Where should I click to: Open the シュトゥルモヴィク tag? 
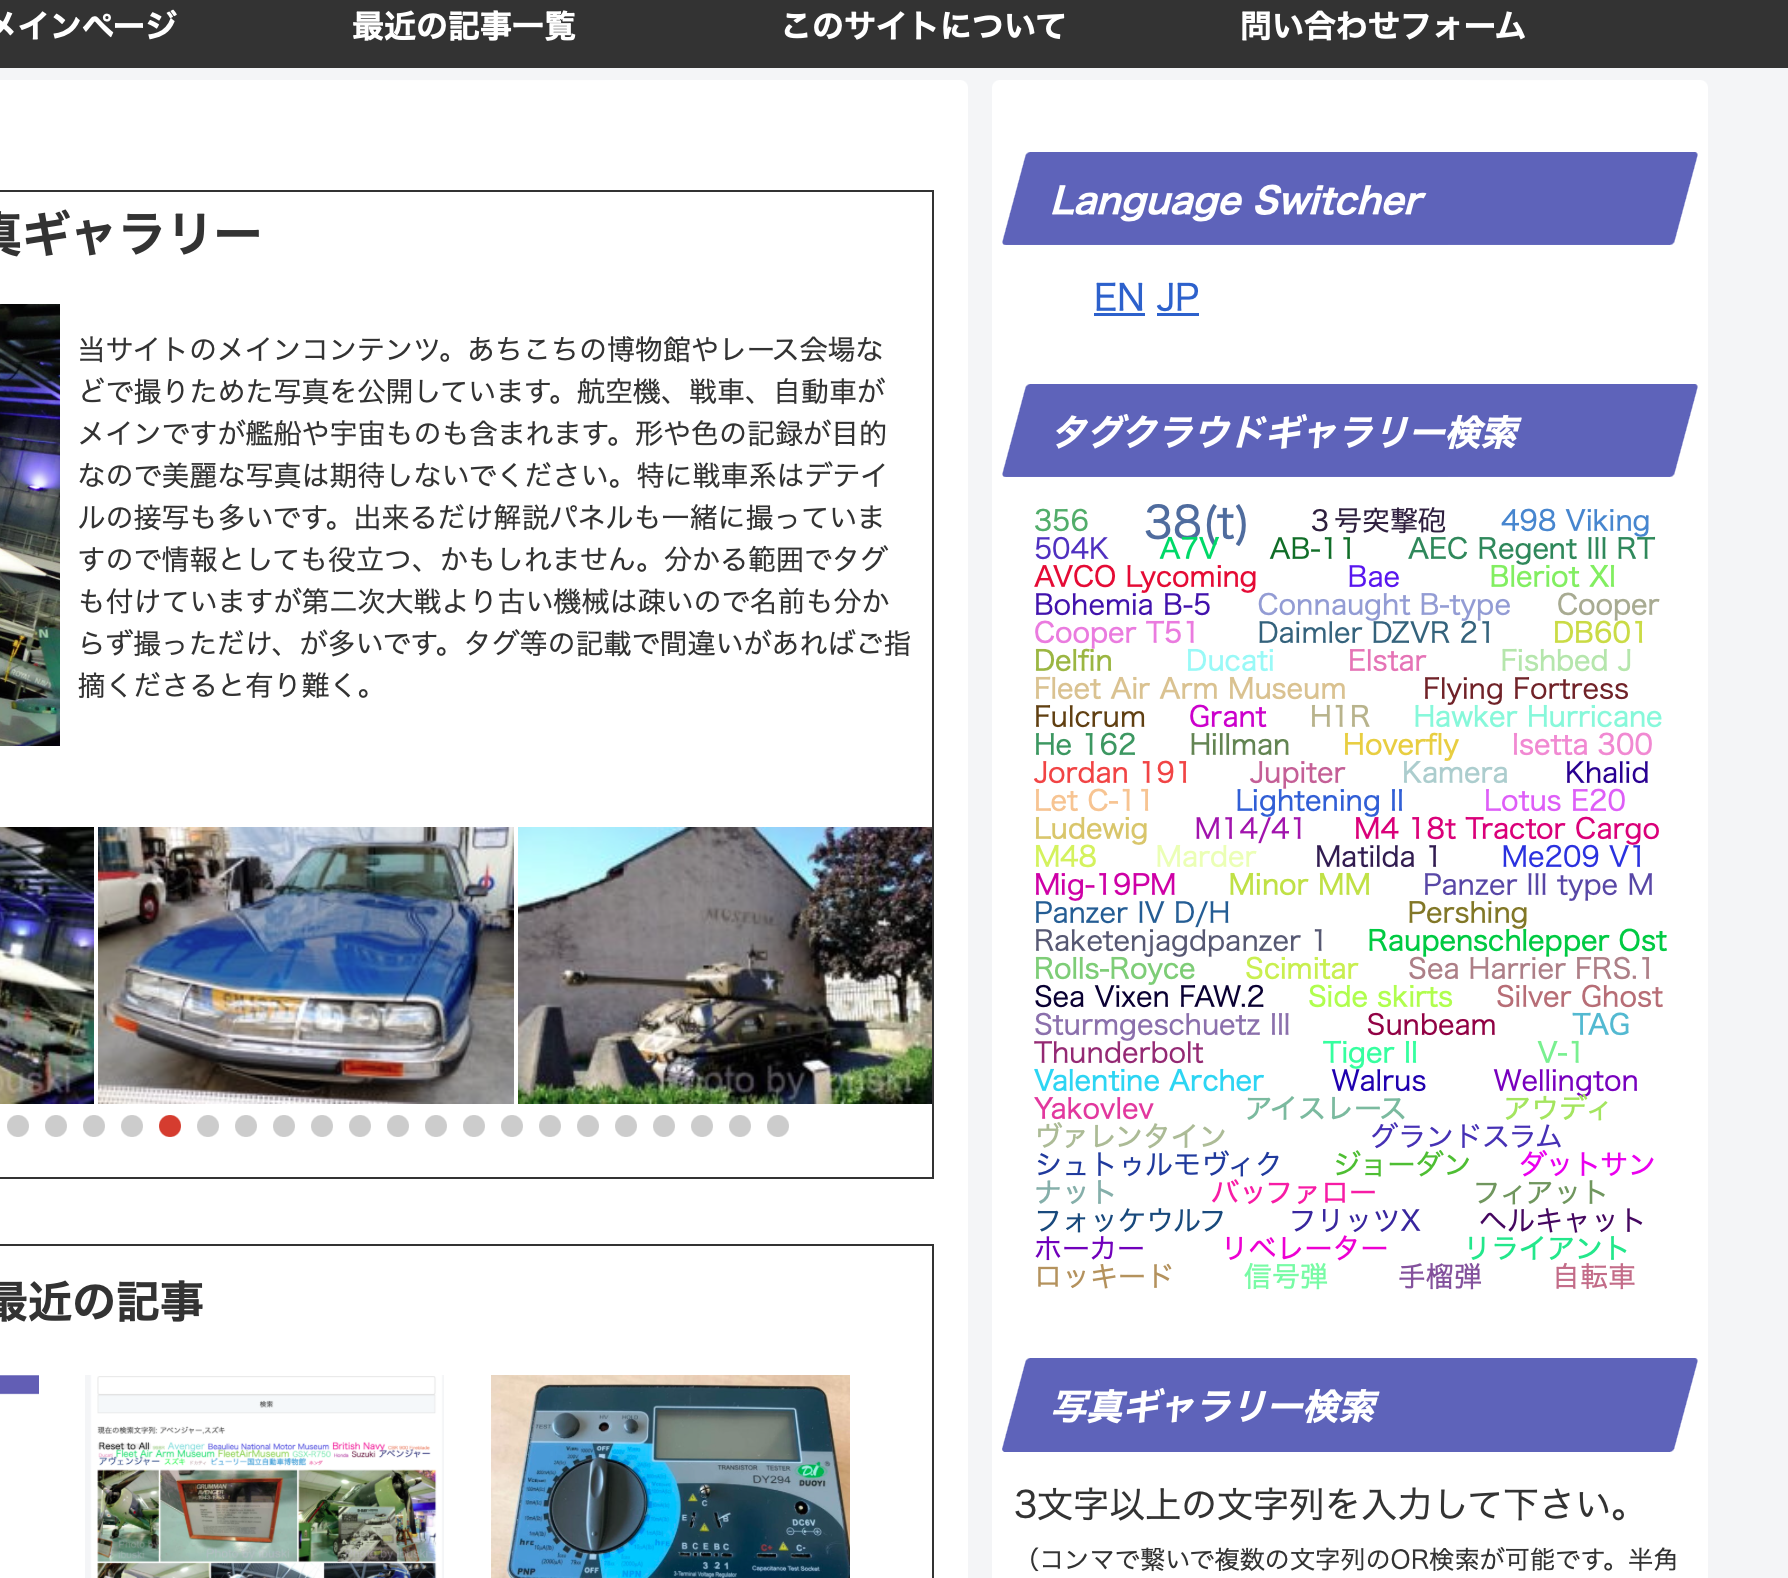(x=1158, y=1165)
